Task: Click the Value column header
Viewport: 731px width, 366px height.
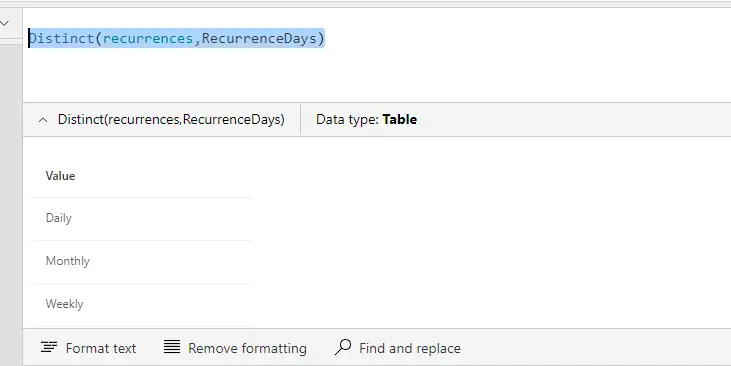Action: coord(60,176)
